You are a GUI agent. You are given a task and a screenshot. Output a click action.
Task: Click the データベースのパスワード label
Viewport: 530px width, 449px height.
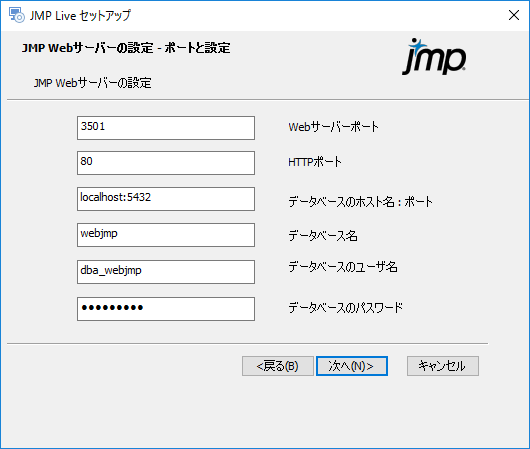345,308
